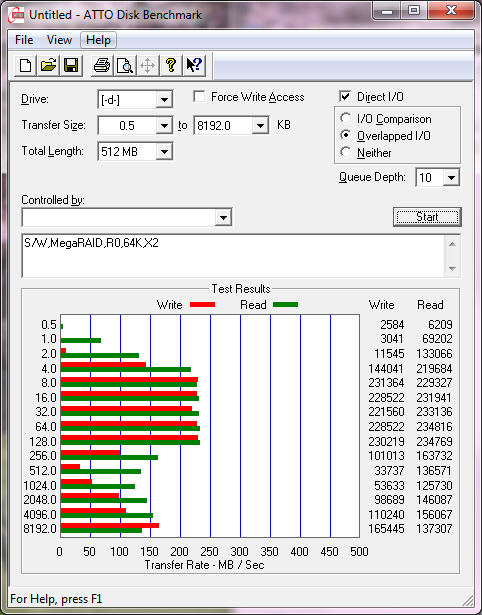
Task: Print results with the printer icon
Action: (102, 65)
